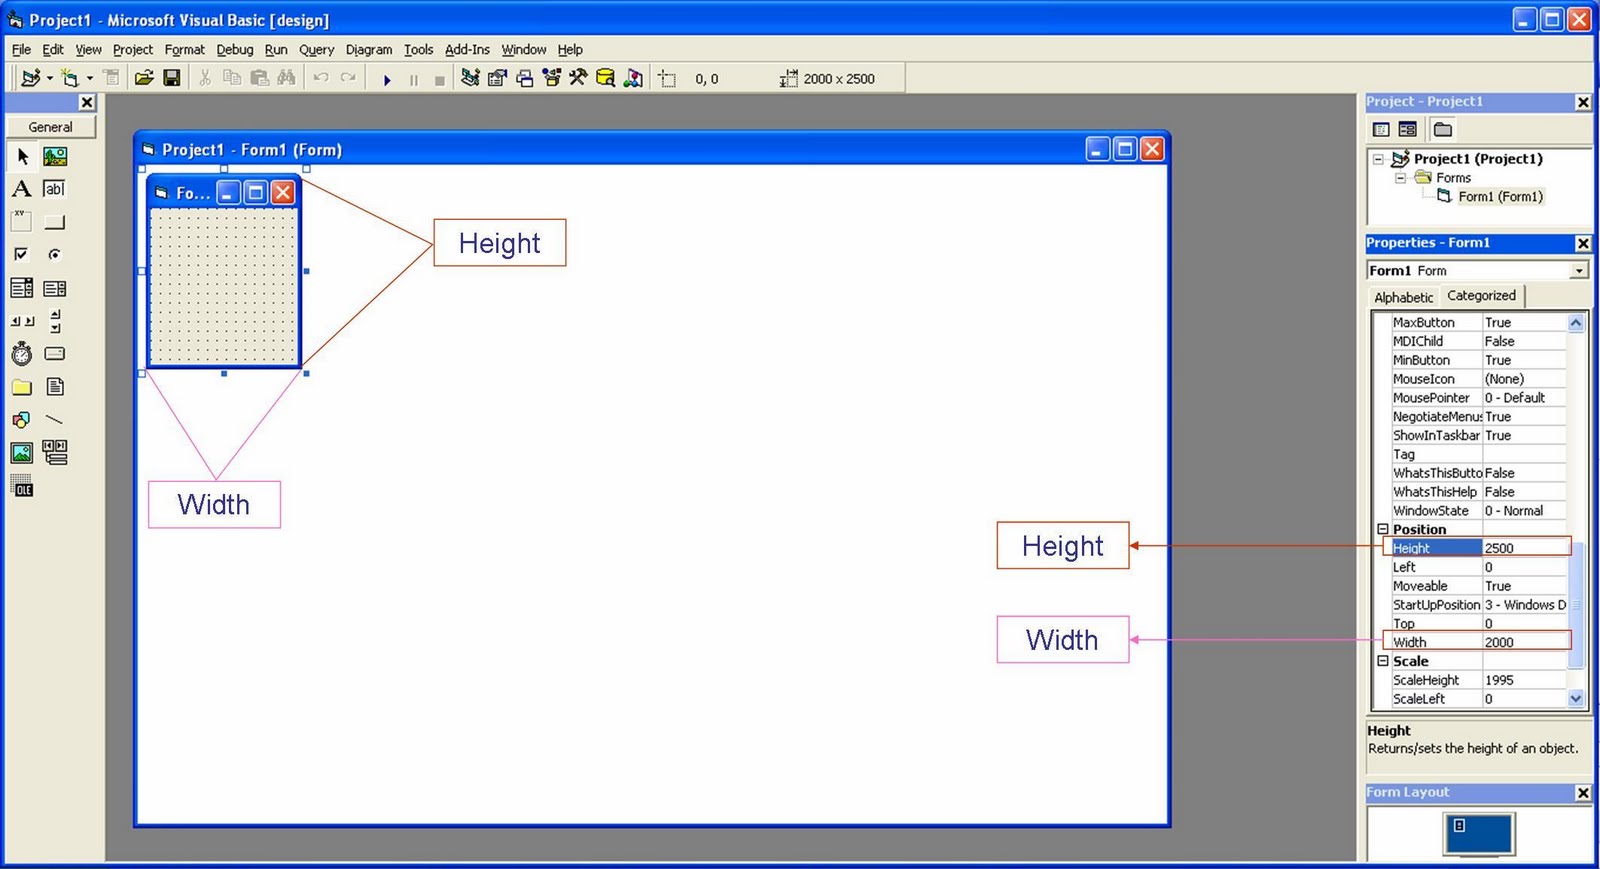Click the Start run button

click(387, 79)
